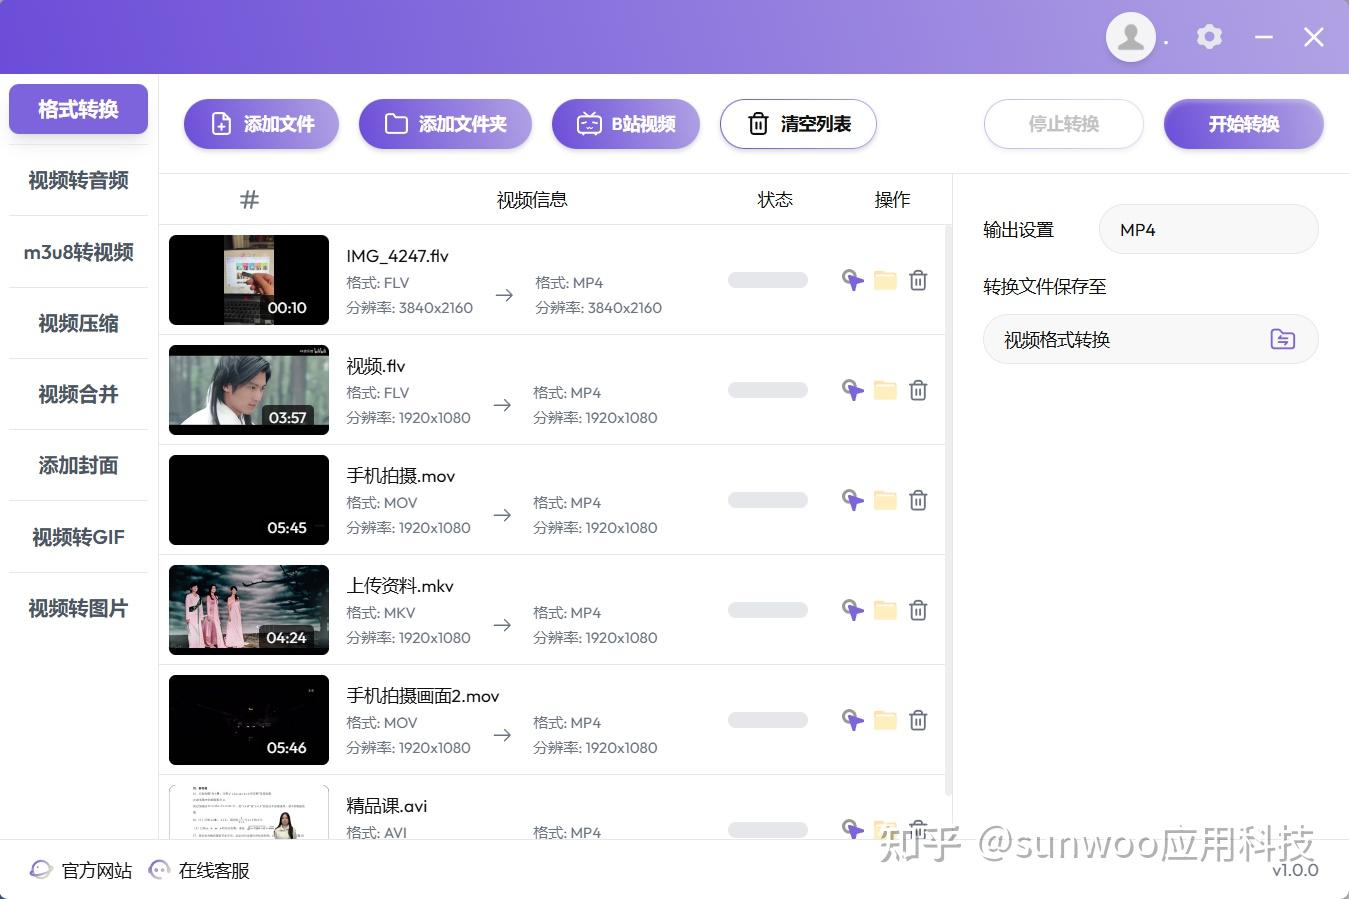This screenshot has width=1349, height=899.
Task: Click the 官方网站 globe icon
Action: [41, 869]
